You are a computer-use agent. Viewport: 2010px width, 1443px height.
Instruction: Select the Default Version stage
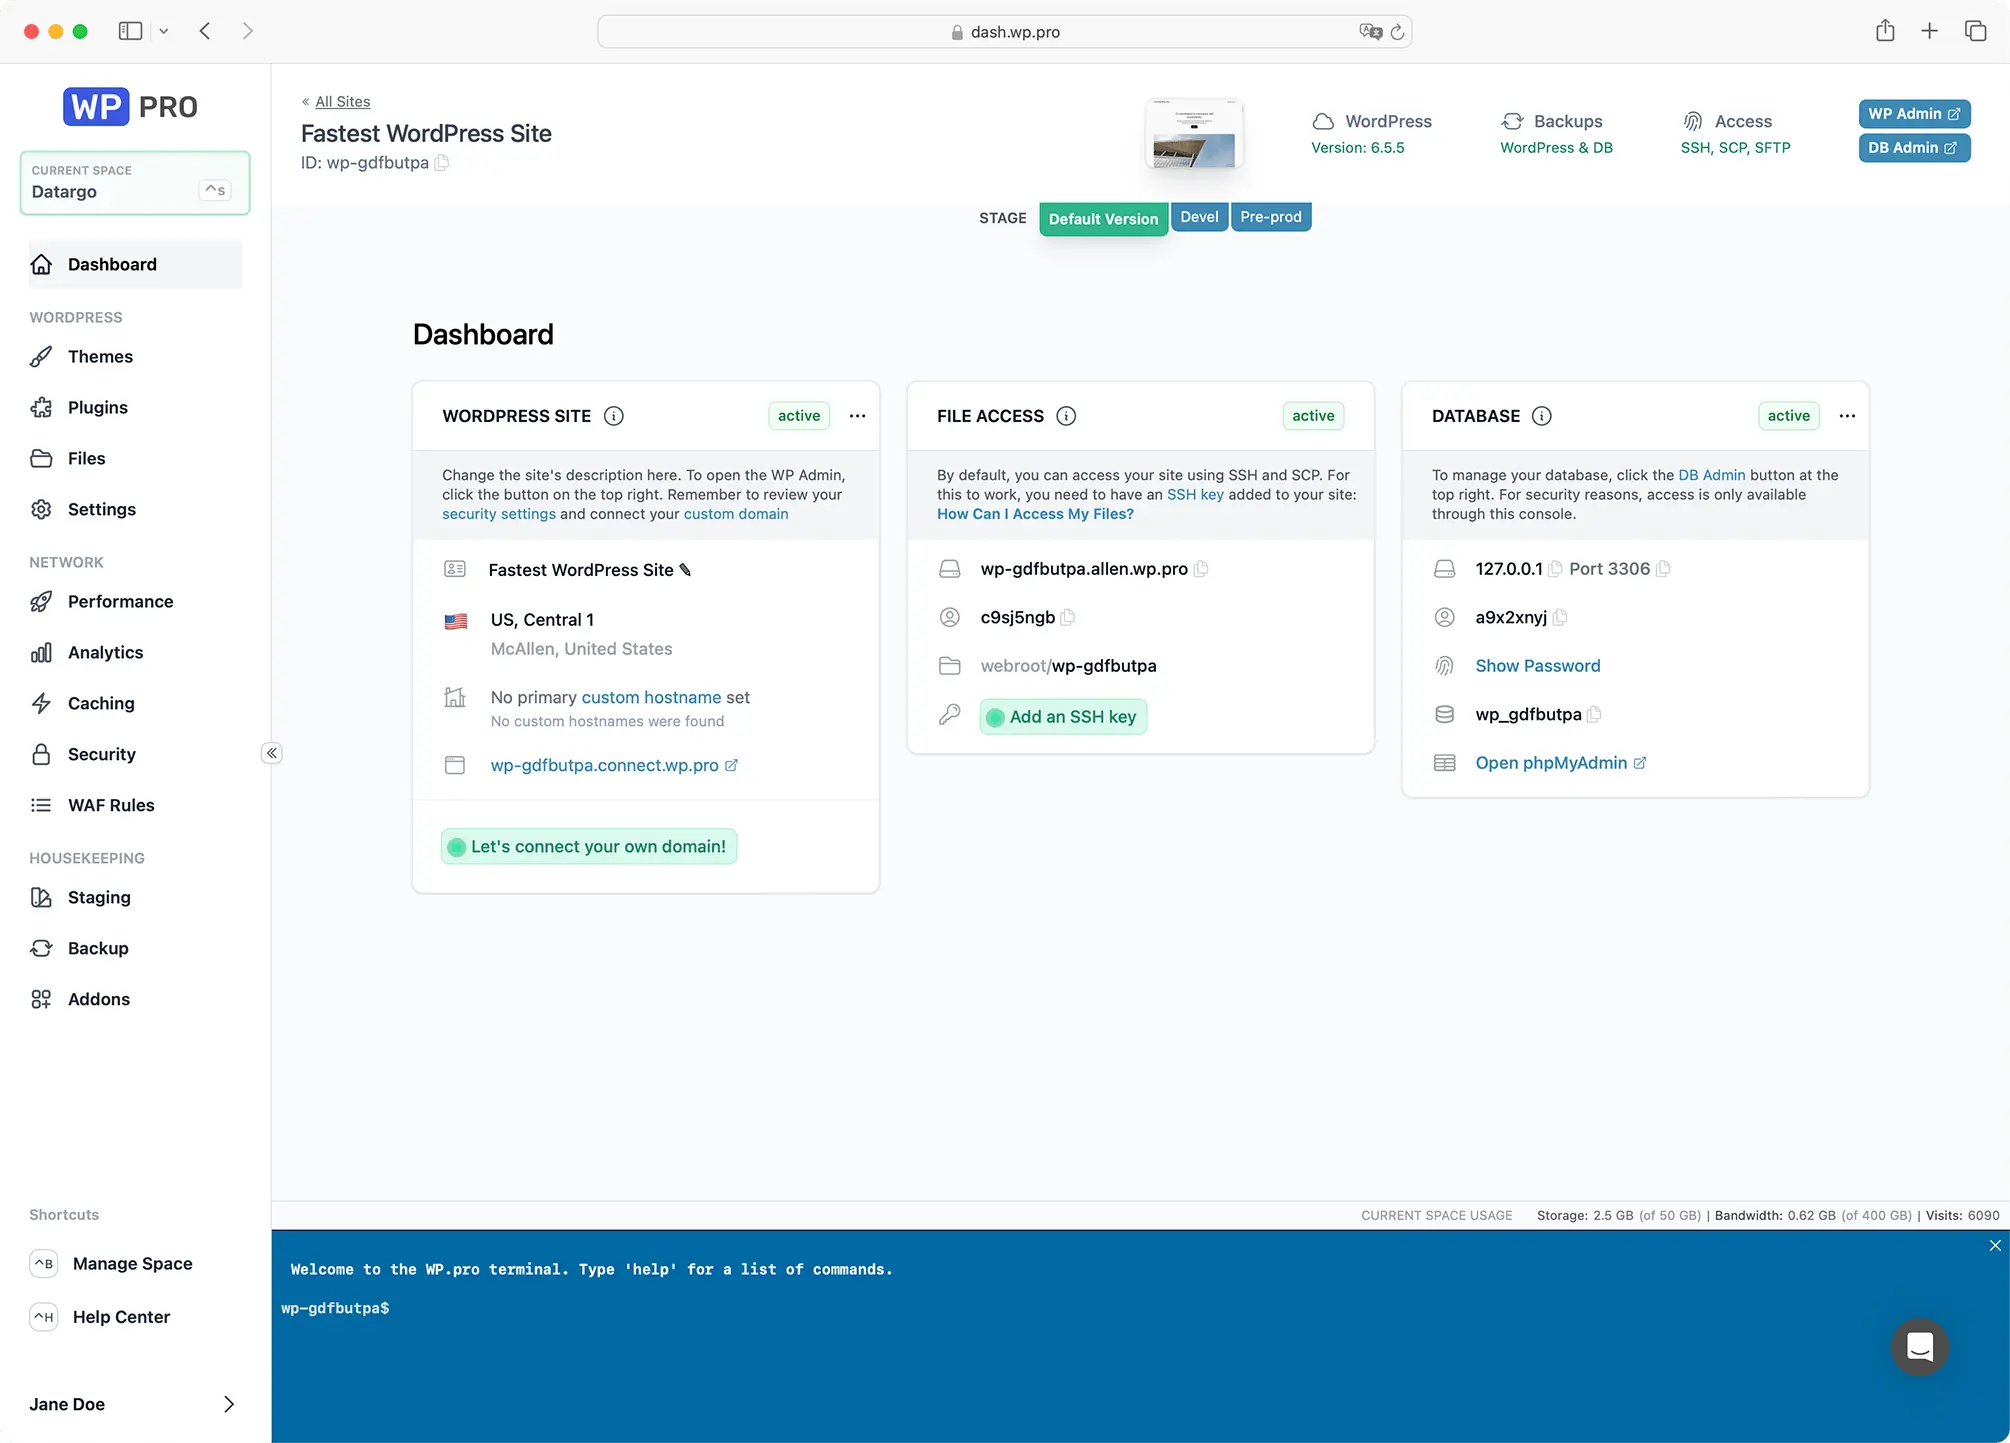tap(1103, 219)
